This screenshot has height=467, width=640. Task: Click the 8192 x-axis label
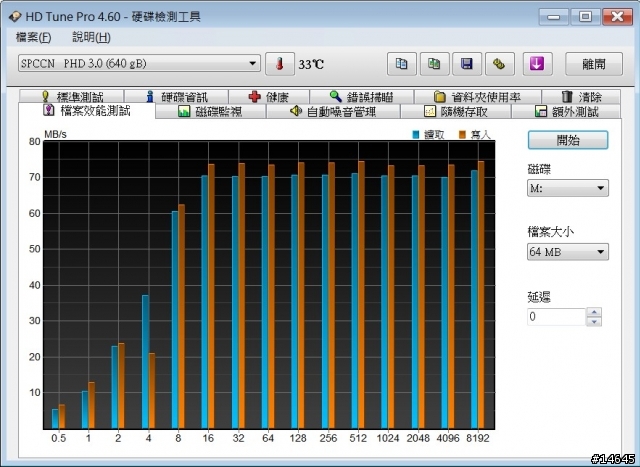click(478, 438)
